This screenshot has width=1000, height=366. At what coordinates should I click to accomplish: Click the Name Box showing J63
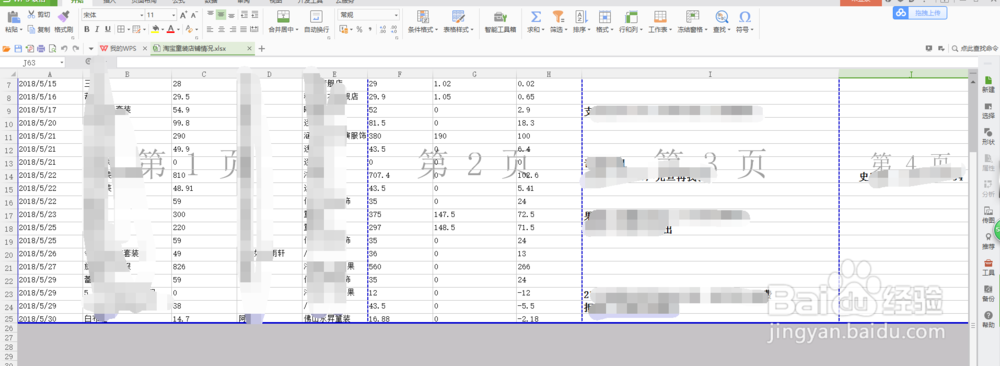point(34,62)
